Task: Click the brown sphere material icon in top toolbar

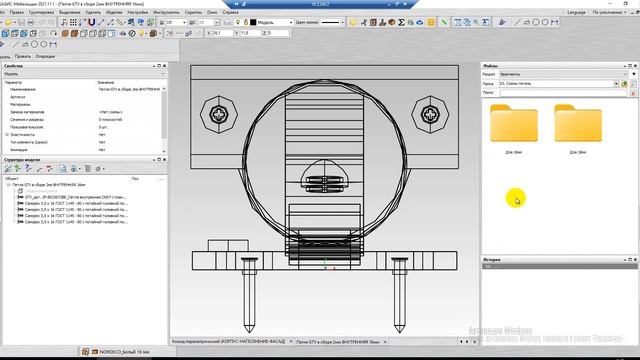Action: (x=392, y=22)
